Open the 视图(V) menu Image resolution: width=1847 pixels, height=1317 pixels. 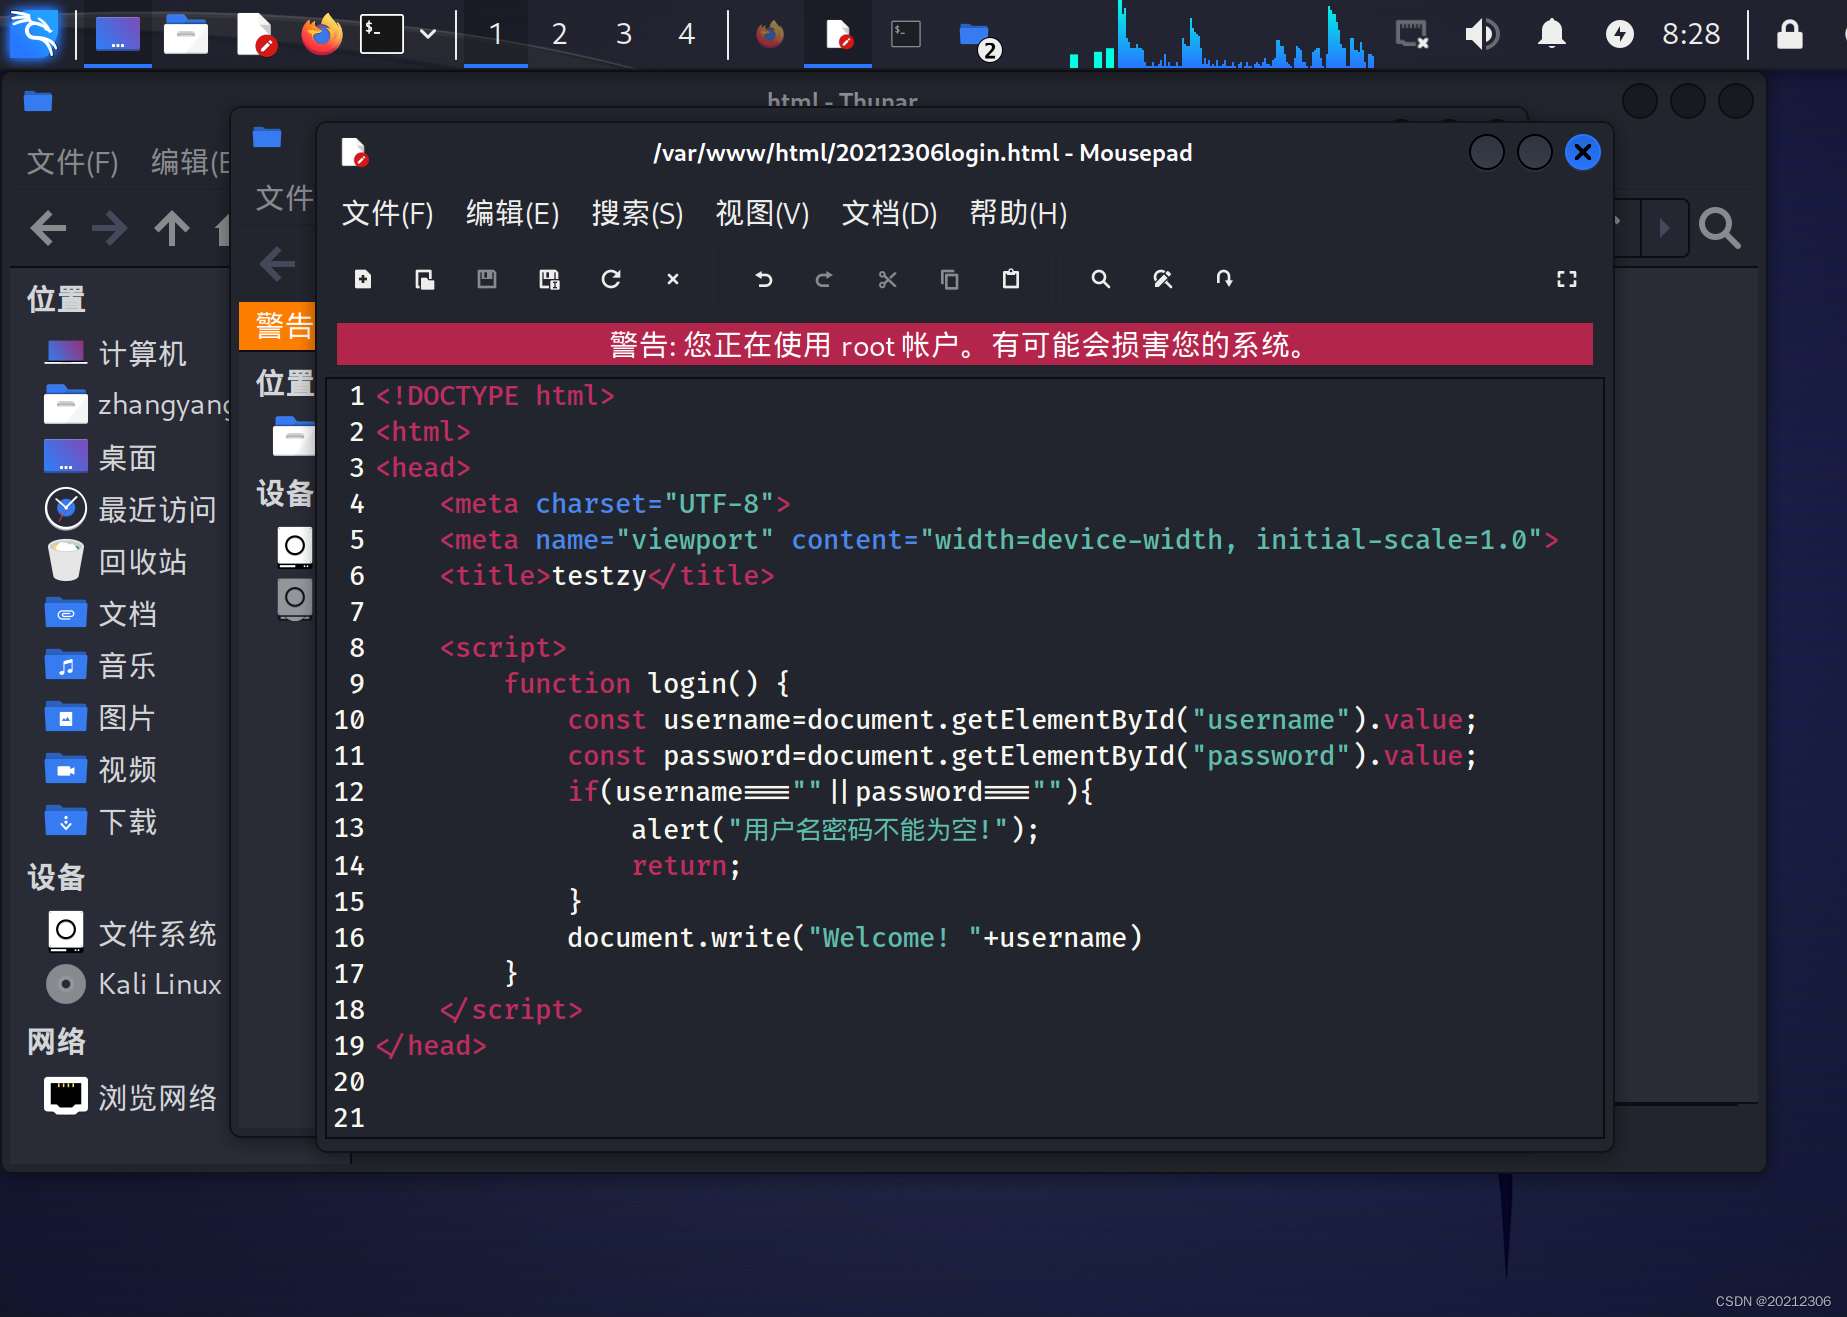pos(762,213)
